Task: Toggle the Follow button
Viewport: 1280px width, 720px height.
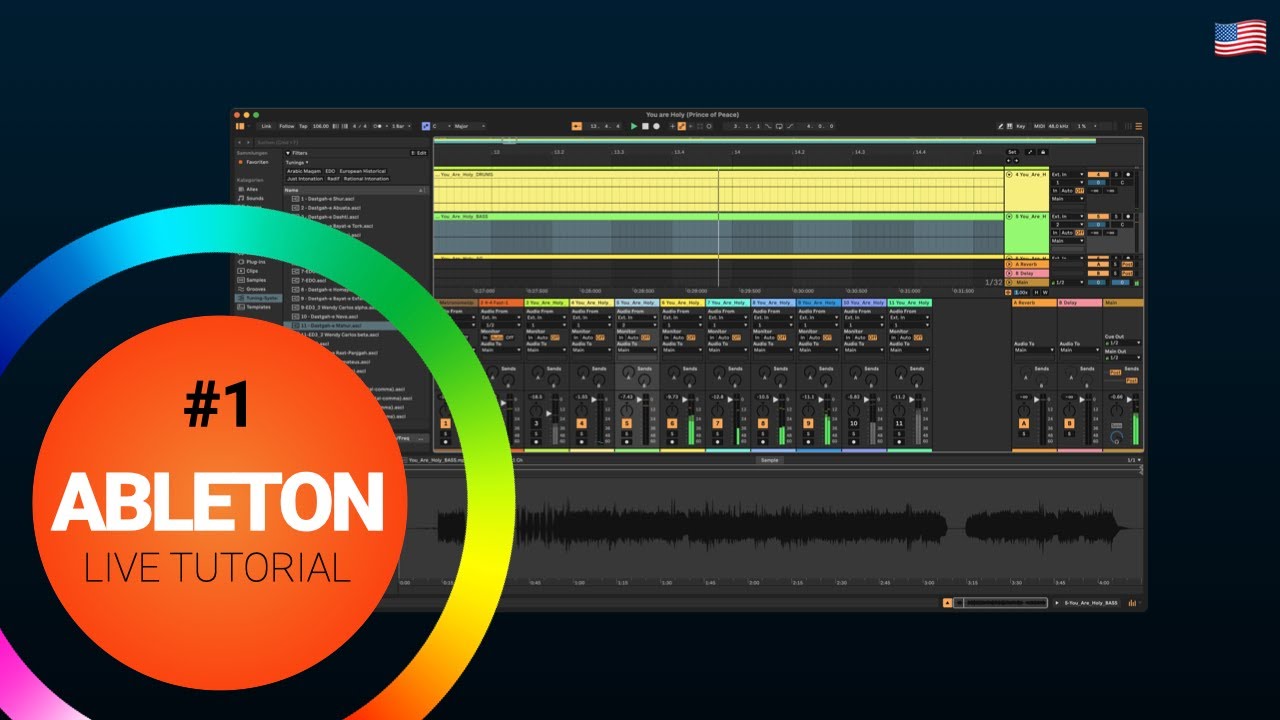Action: (287, 126)
